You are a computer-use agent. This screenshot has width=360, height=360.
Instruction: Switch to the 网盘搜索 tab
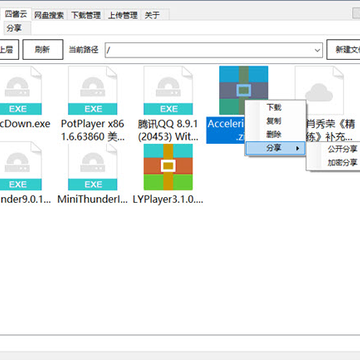click(49, 15)
